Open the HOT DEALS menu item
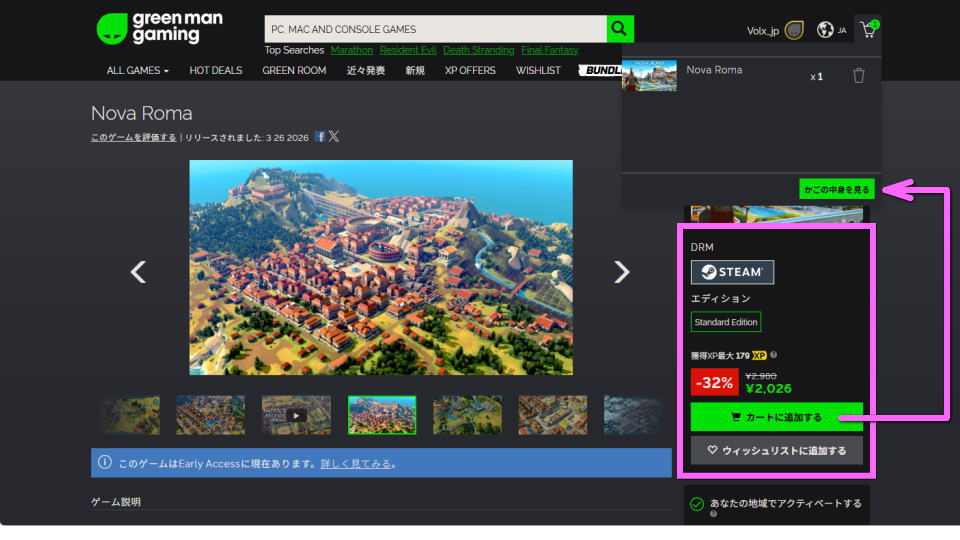 point(215,71)
